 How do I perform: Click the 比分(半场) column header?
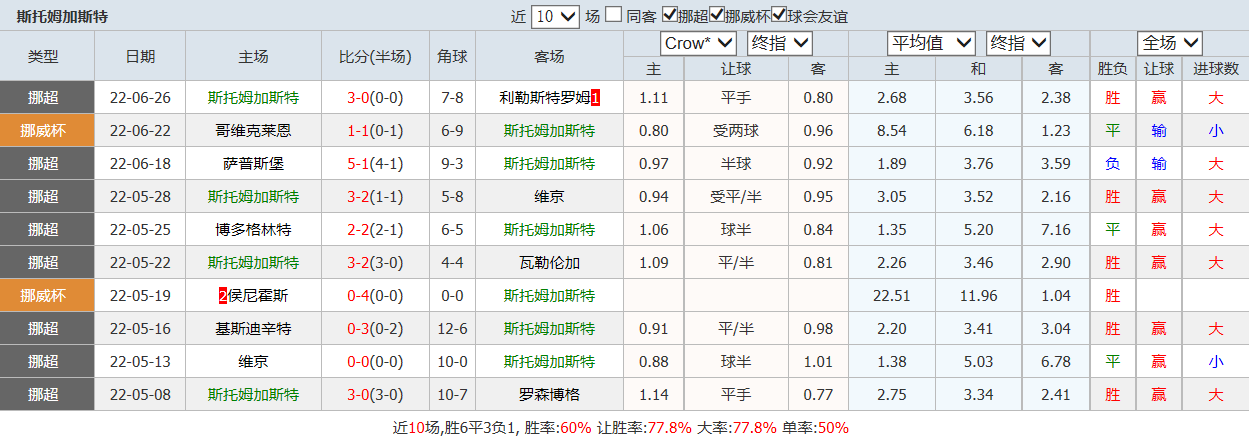click(375, 56)
